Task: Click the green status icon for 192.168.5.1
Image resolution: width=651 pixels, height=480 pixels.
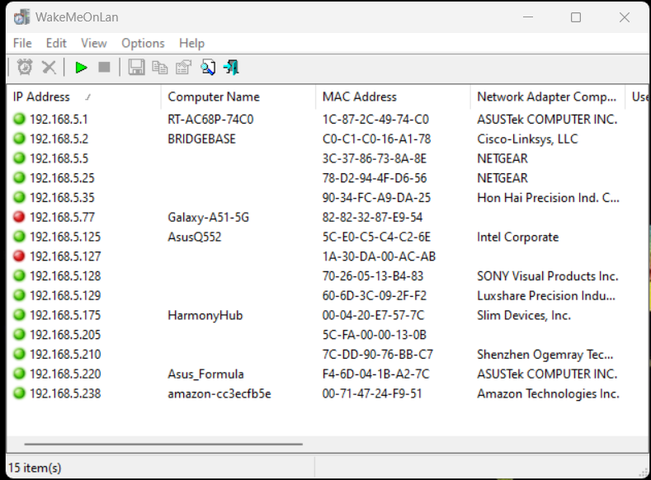Action: coord(19,119)
